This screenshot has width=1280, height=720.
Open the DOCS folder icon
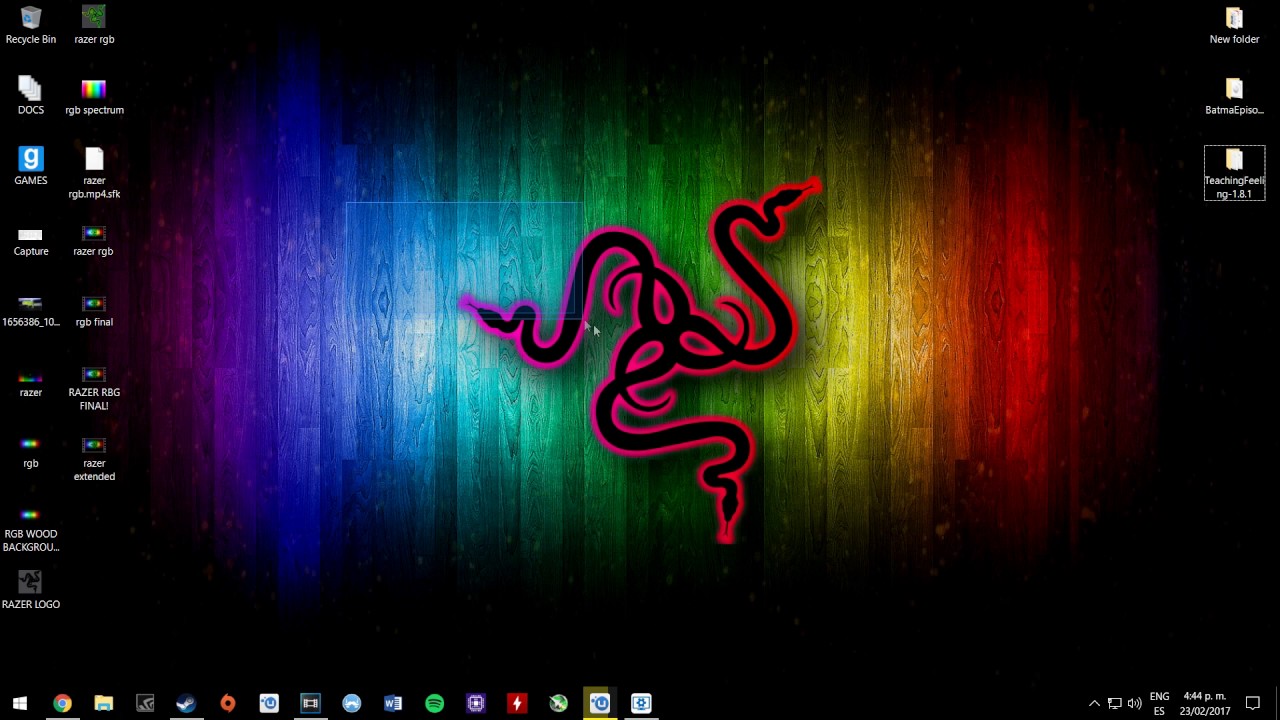tap(31, 96)
